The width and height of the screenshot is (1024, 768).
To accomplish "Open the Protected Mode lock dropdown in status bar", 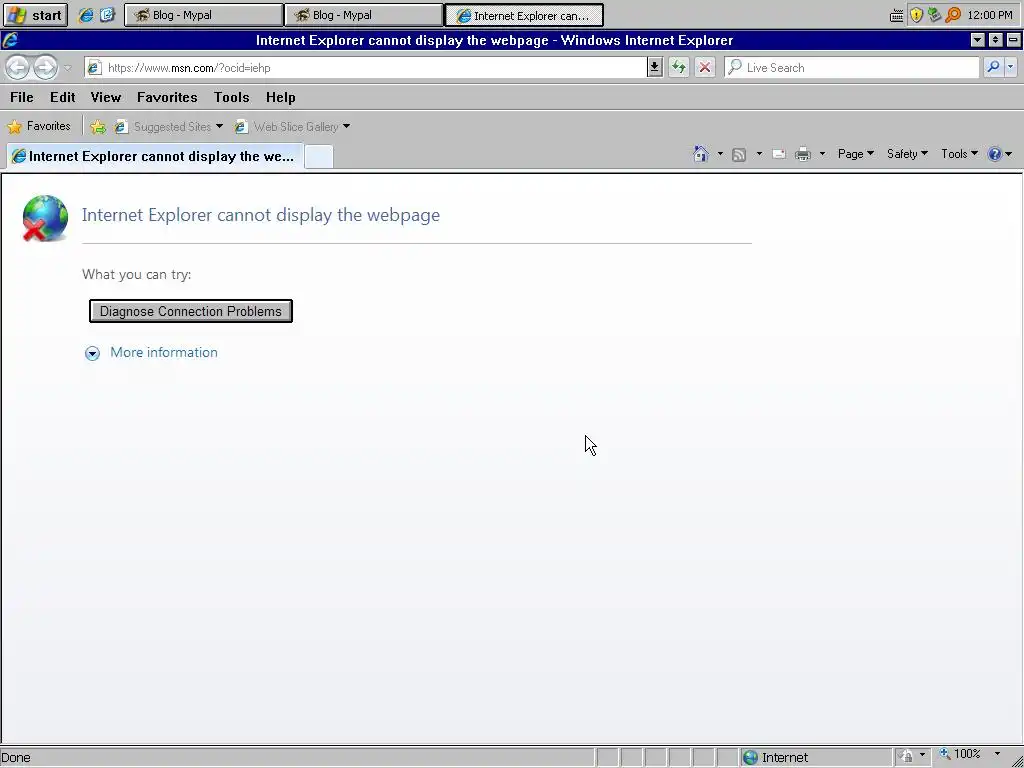I will (912, 757).
